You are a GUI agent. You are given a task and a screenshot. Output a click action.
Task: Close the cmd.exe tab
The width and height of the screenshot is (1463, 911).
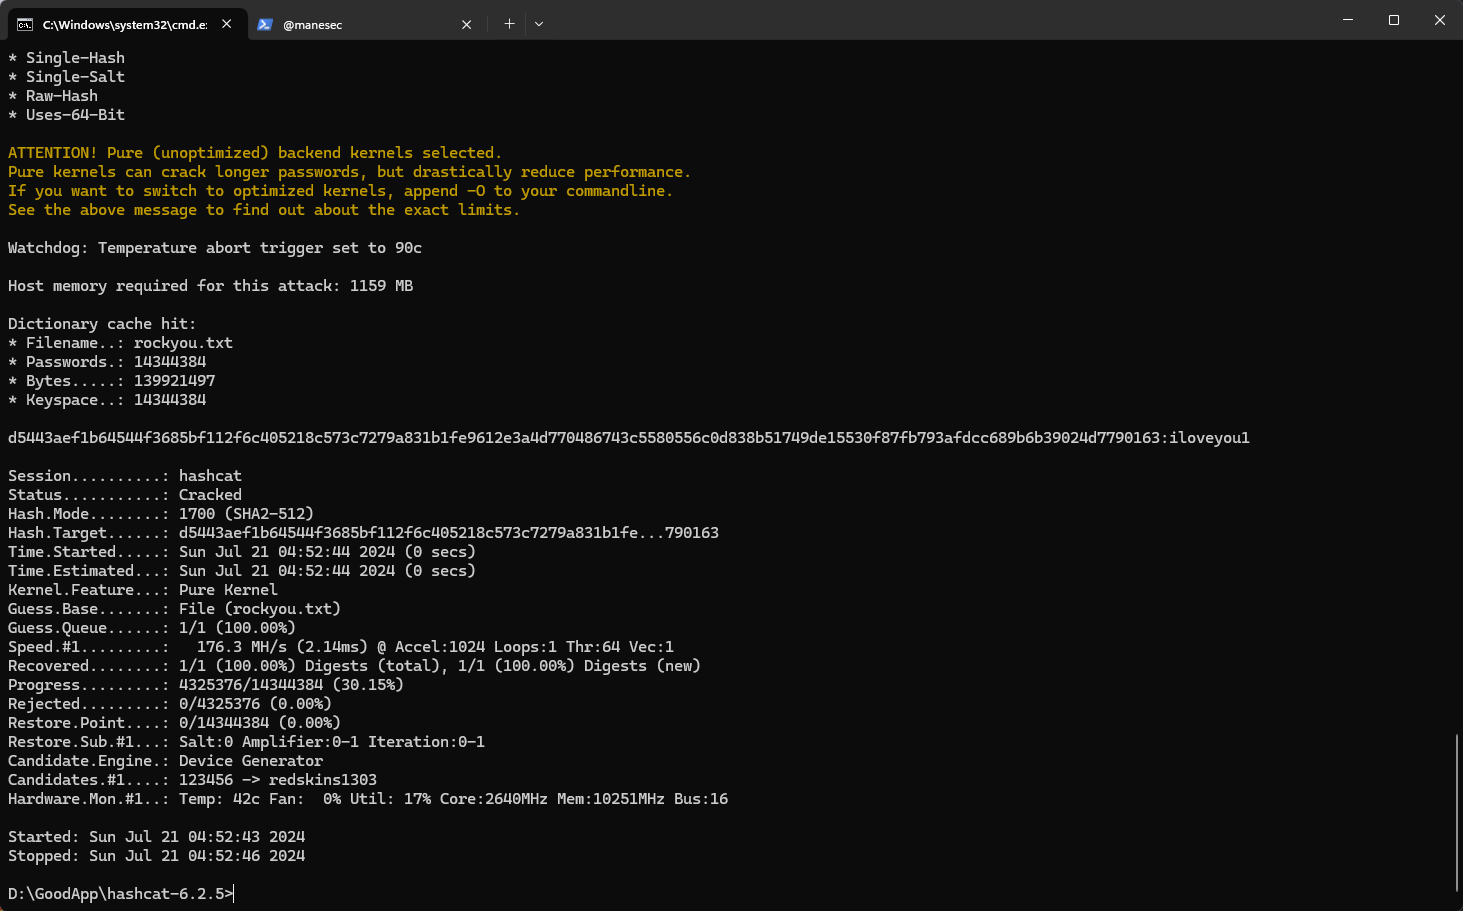tap(227, 24)
